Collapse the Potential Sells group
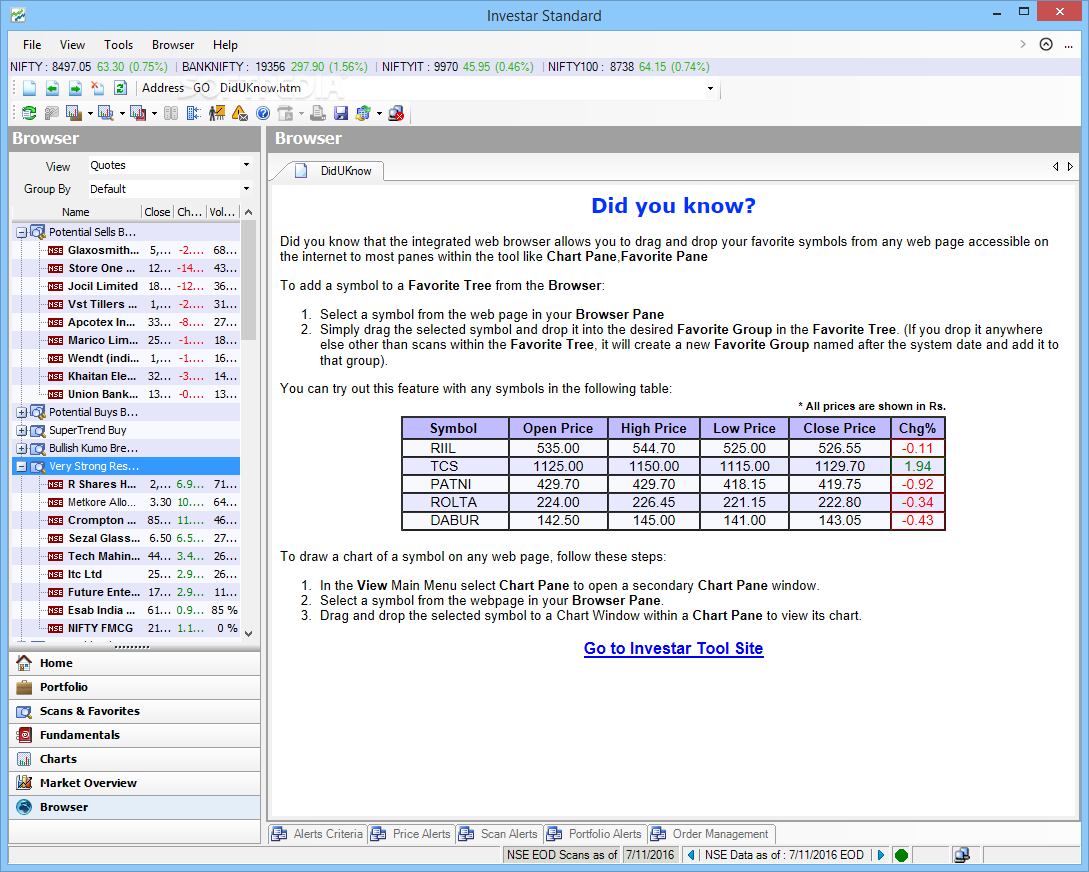 tap(22, 232)
